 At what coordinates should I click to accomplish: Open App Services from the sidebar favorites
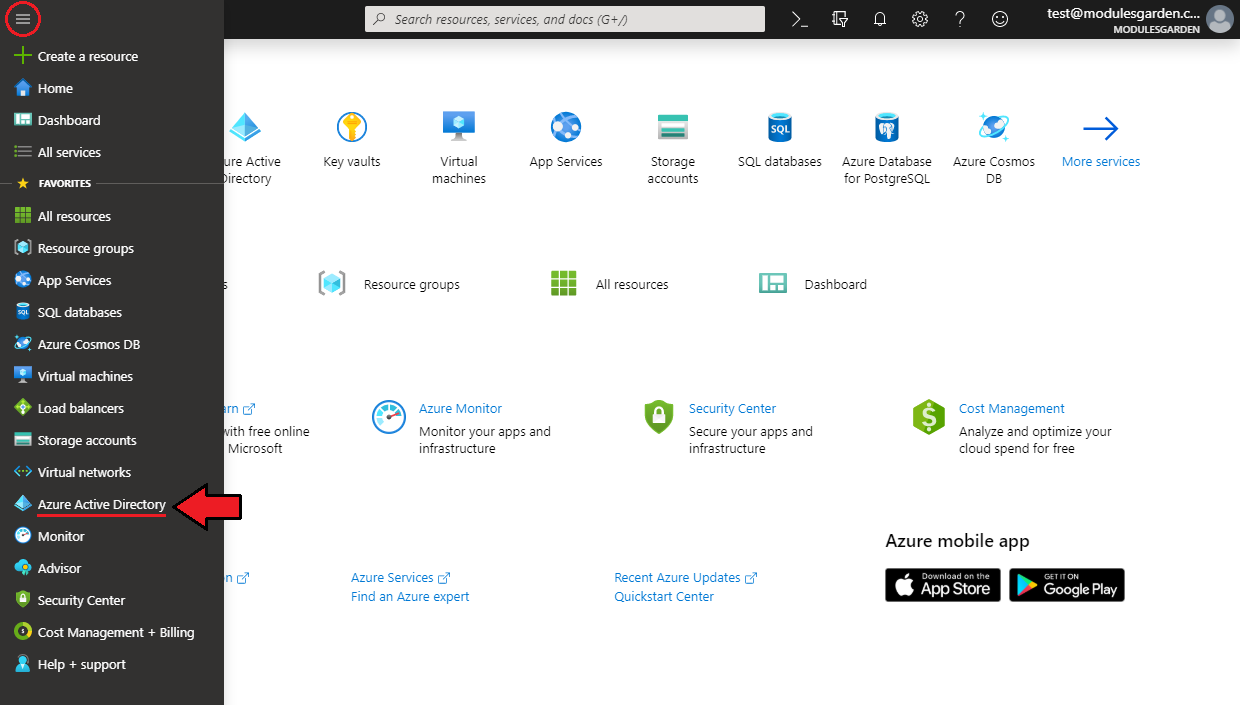pyautogui.click(x=74, y=280)
